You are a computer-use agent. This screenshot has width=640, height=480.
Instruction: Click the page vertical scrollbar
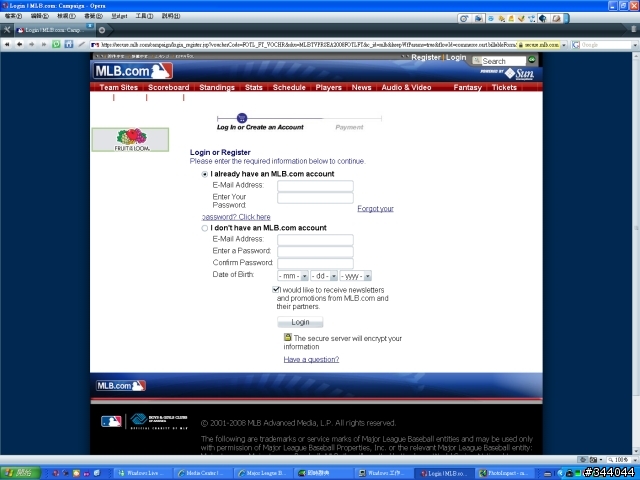point(636,253)
